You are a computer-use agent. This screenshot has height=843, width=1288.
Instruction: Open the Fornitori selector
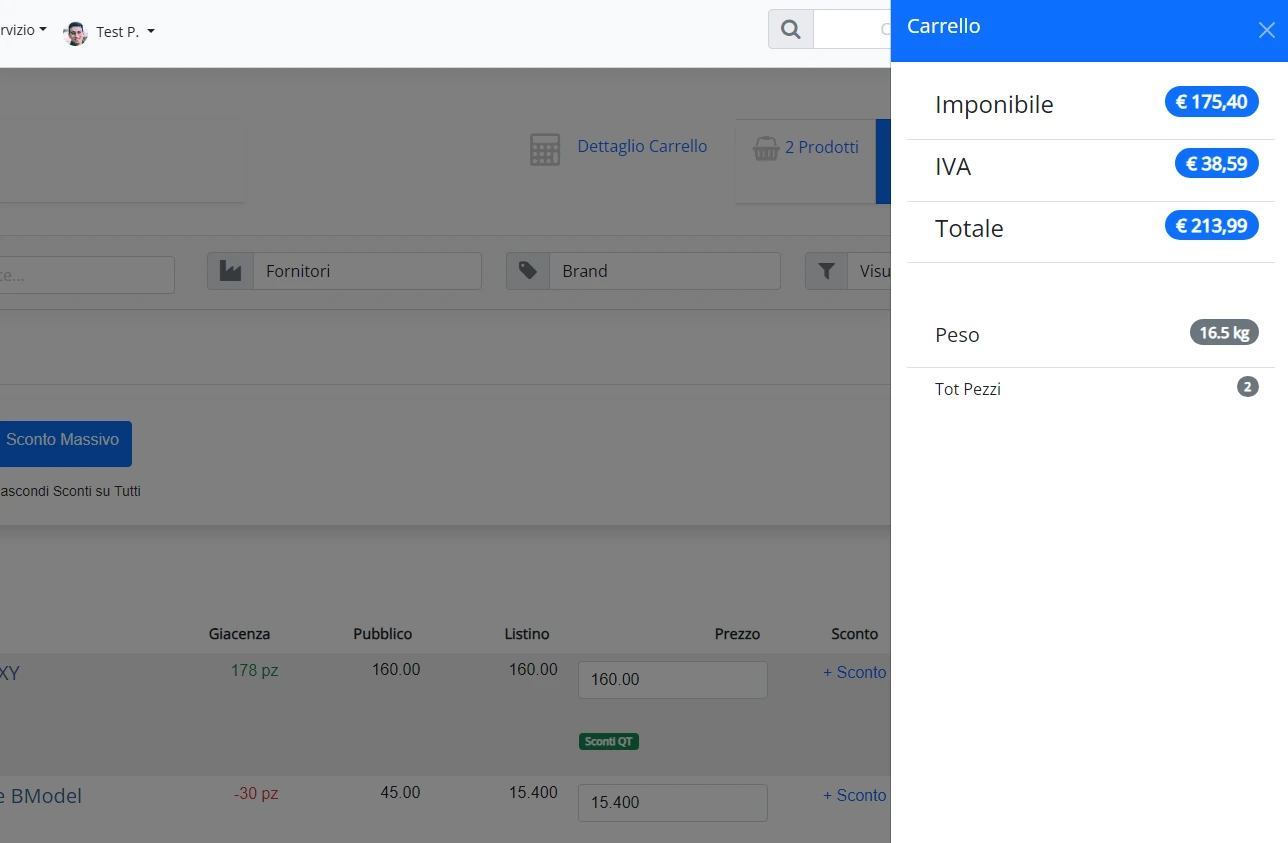coord(367,271)
